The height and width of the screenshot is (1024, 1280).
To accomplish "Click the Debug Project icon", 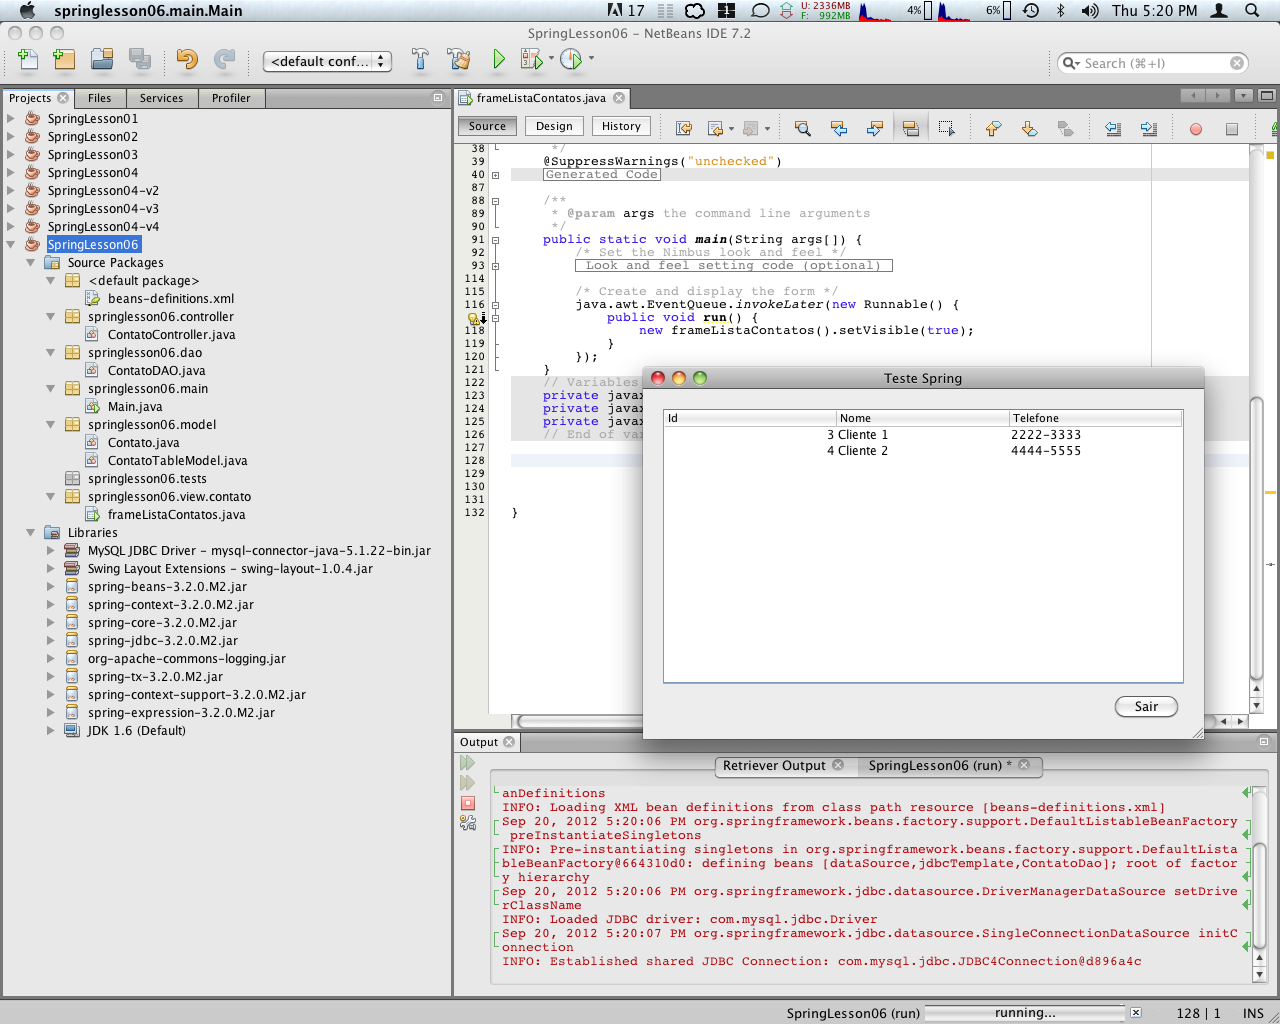I will point(531,60).
